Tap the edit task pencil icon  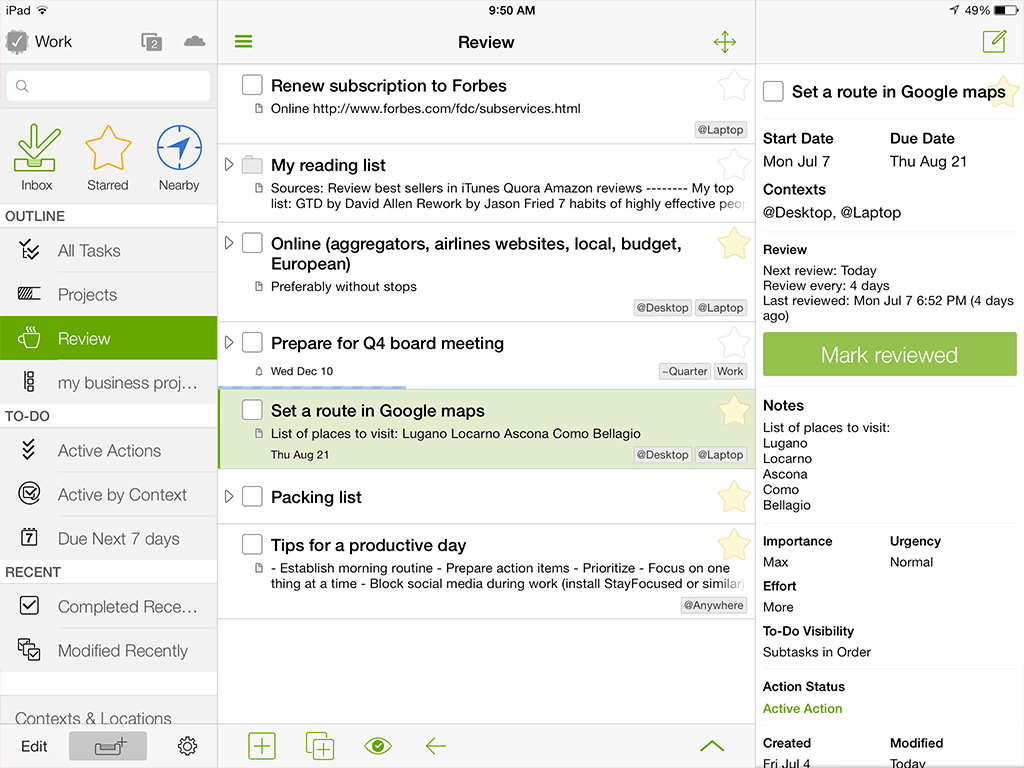[x=995, y=42]
